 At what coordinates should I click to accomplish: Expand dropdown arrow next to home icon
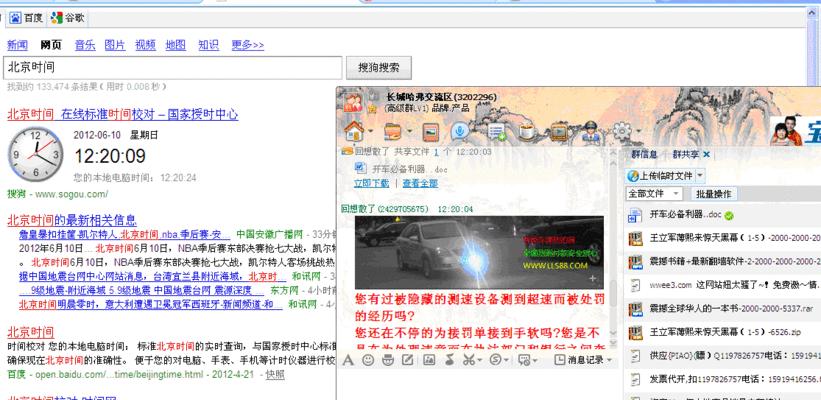(370, 131)
